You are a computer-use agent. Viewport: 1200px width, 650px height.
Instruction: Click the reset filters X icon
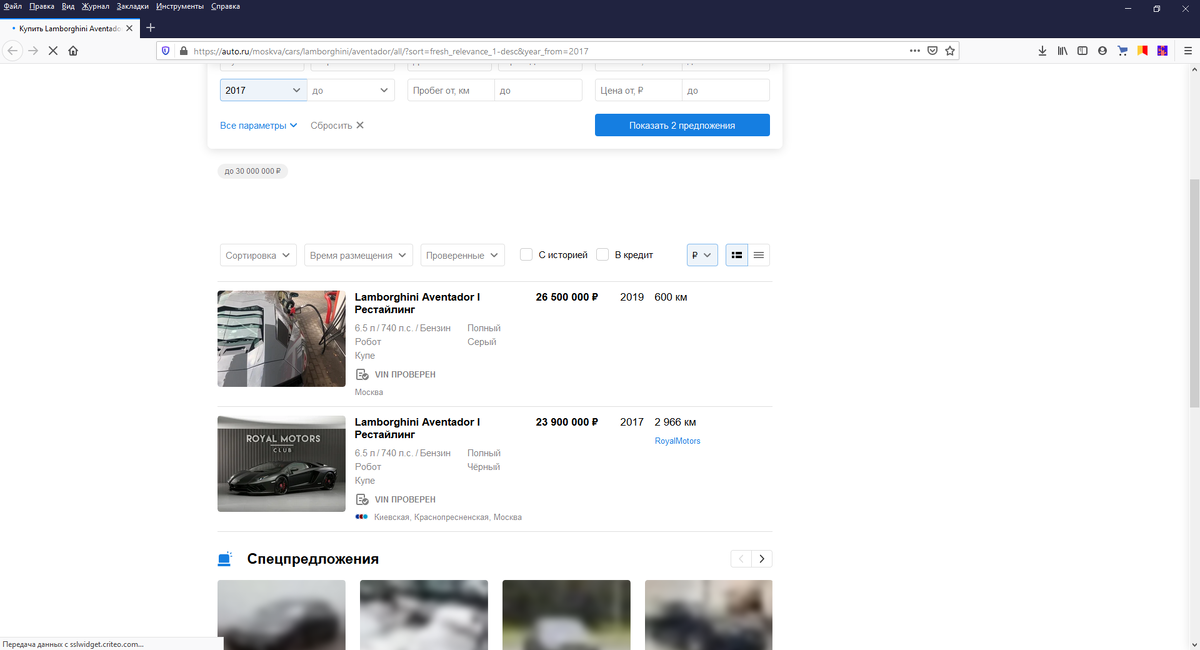360,125
